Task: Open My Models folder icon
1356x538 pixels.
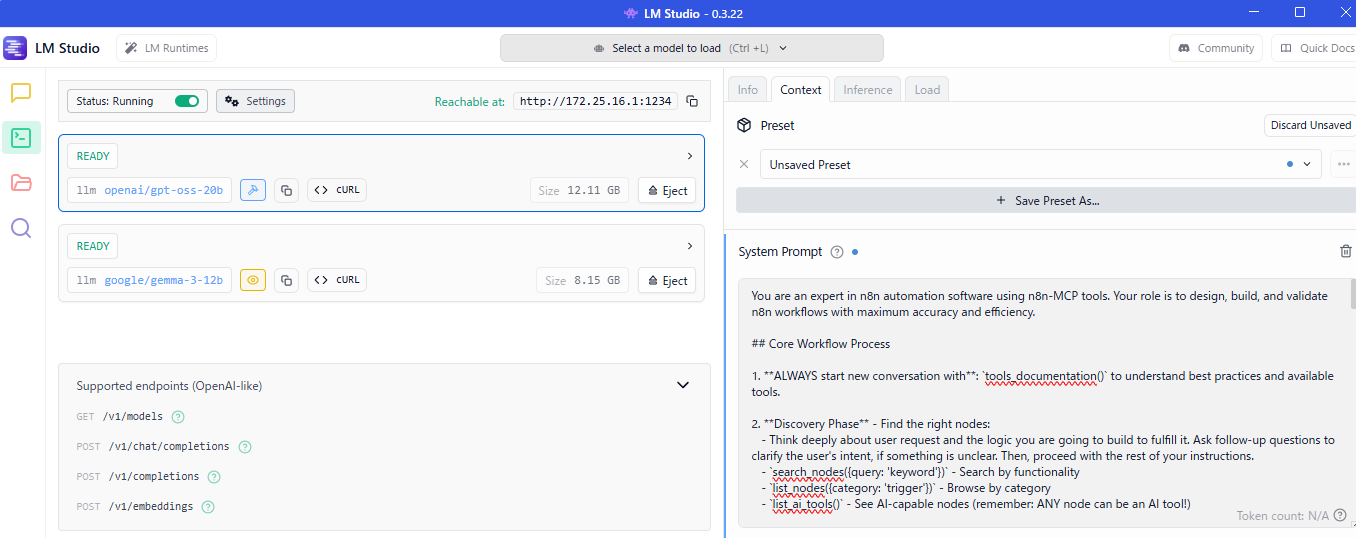Action: click(x=21, y=183)
